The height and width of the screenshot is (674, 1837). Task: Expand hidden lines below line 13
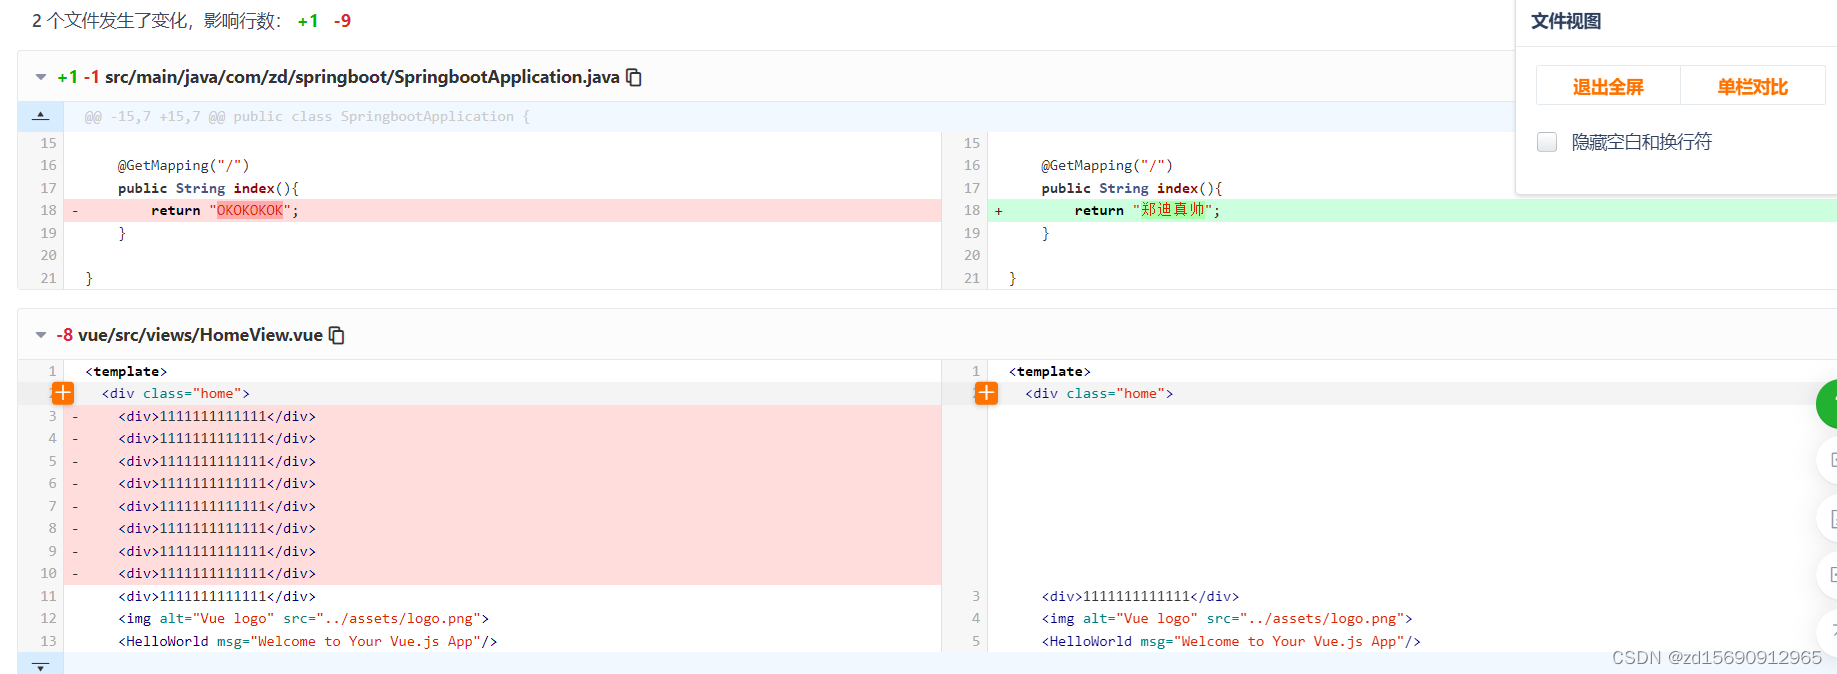[40, 665]
